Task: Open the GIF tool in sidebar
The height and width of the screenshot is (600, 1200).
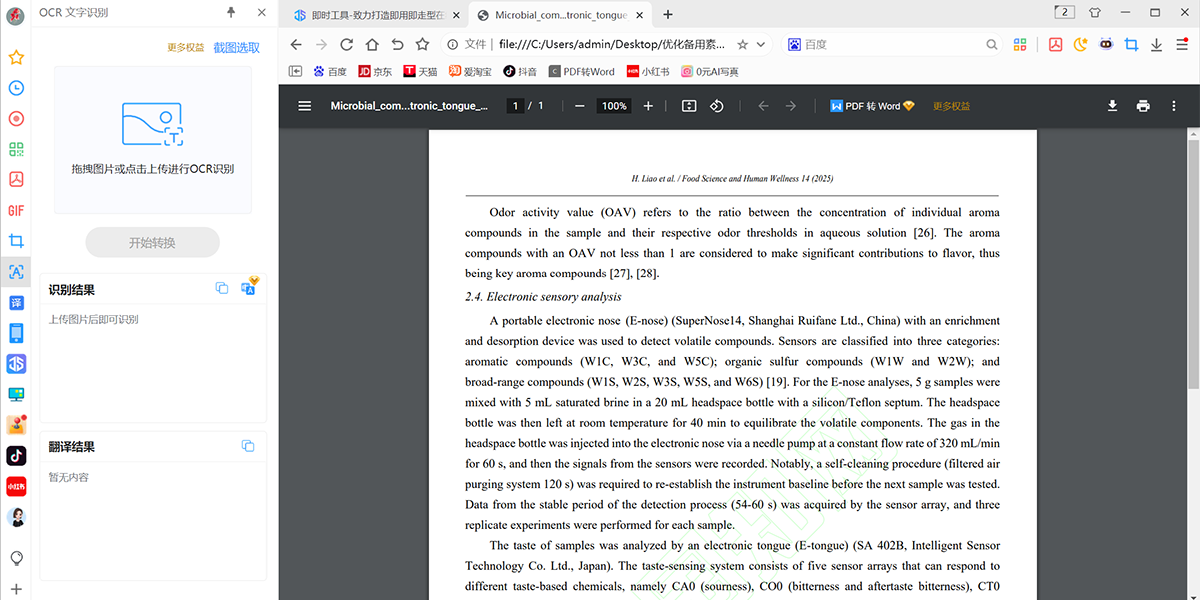Action: (16, 210)
